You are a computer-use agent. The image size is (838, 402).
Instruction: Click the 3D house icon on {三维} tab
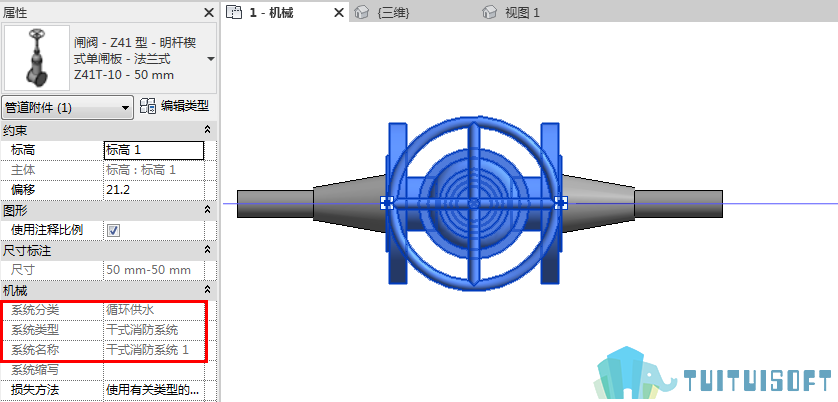362,12
